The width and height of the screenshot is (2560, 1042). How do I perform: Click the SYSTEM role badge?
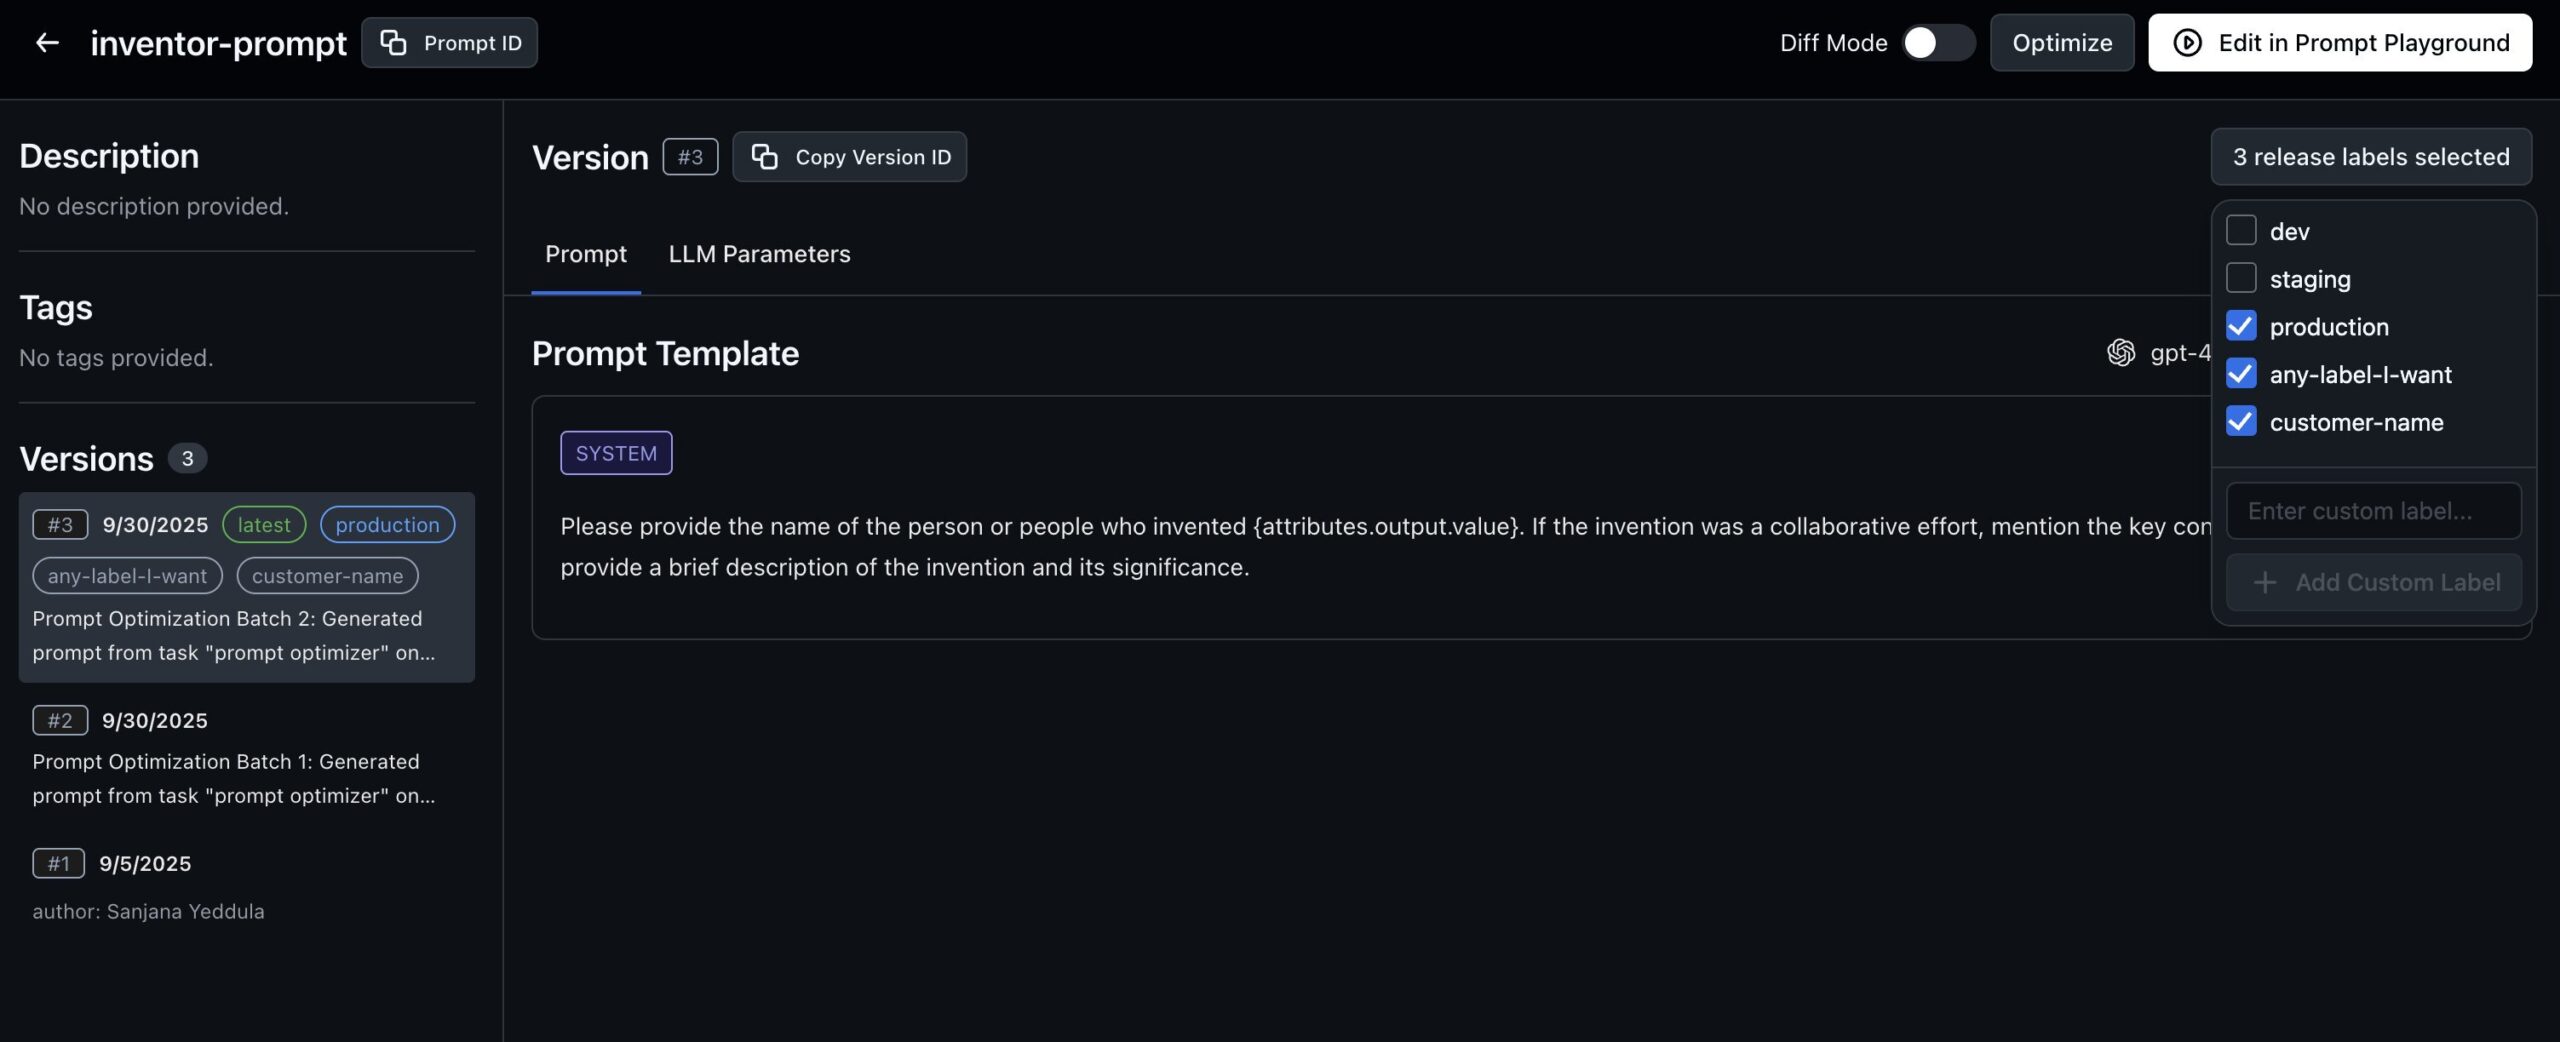[x=616, y=453]
